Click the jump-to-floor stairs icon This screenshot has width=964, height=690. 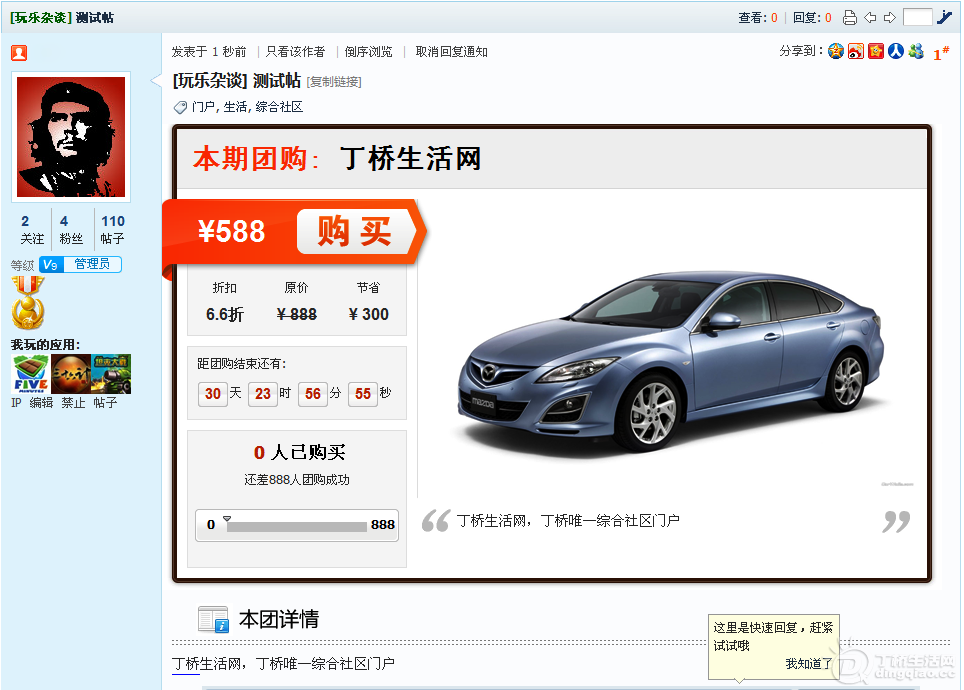[x=944, y=17]
